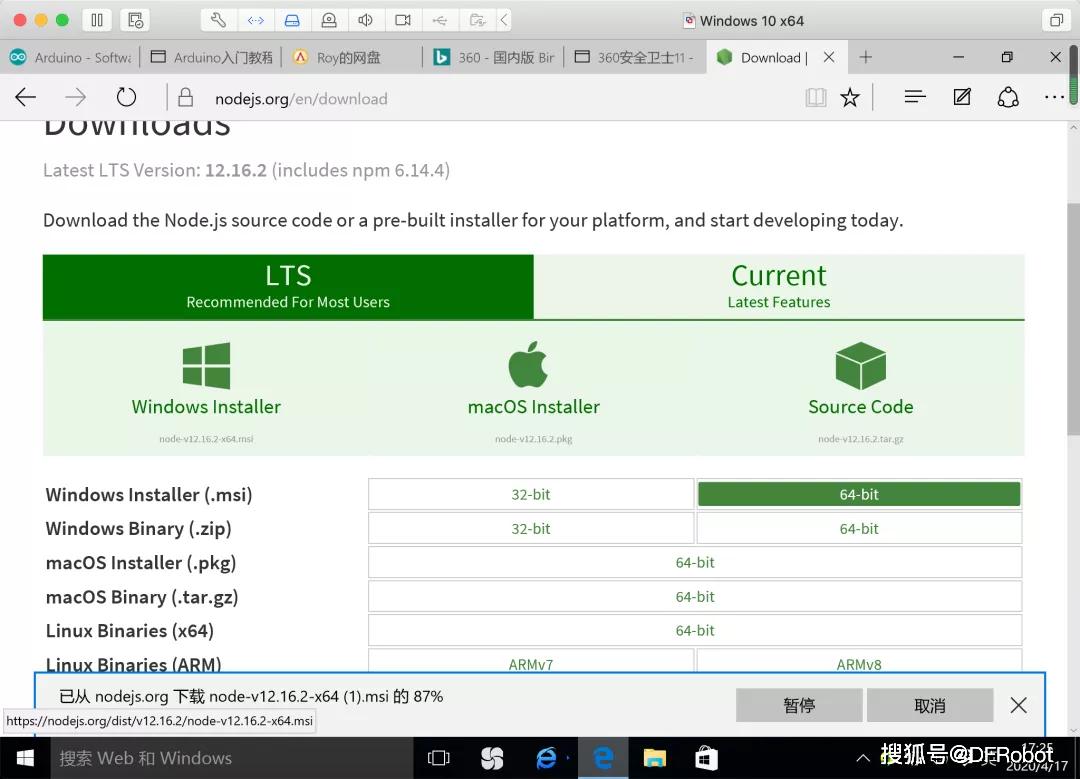Switch to Arduino - Software tab
This screenshot has height=779, width=1080.
tap(70, 57)
